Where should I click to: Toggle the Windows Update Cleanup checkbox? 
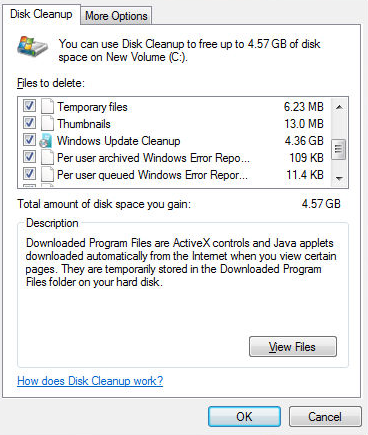pos(29,140)
